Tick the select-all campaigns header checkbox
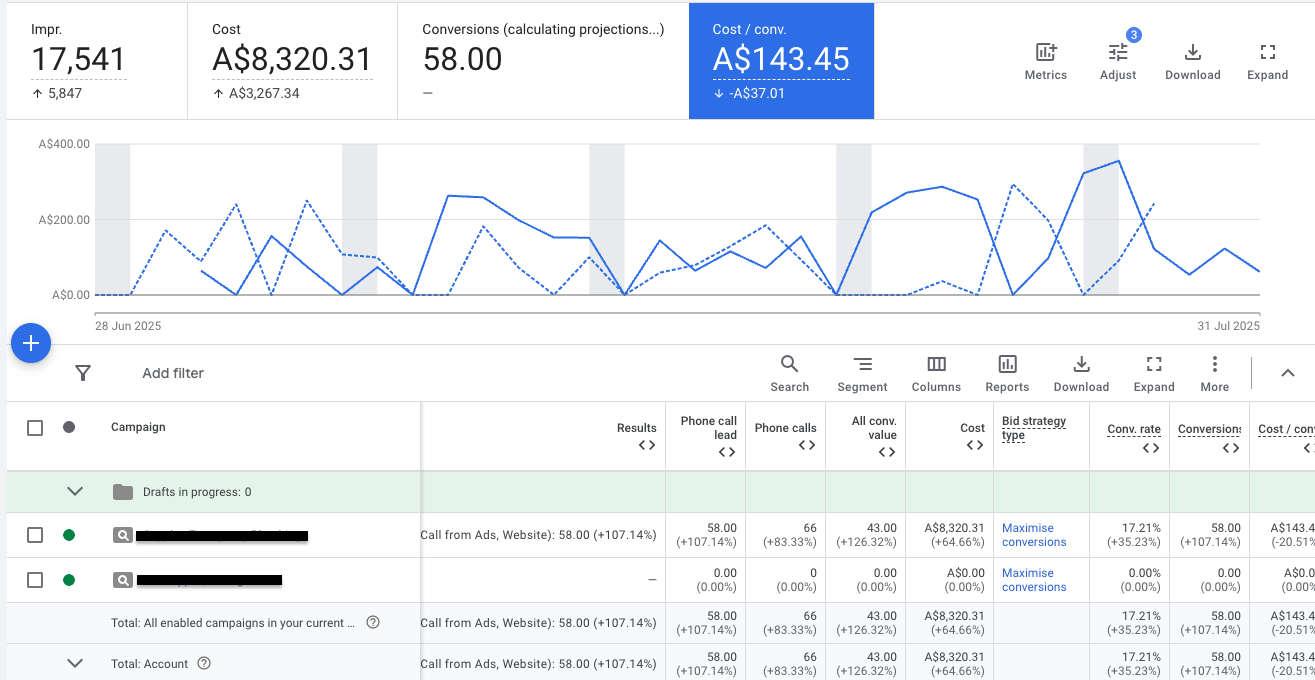1315x680 pixels. pyautogui.click(x=35, y=428)
